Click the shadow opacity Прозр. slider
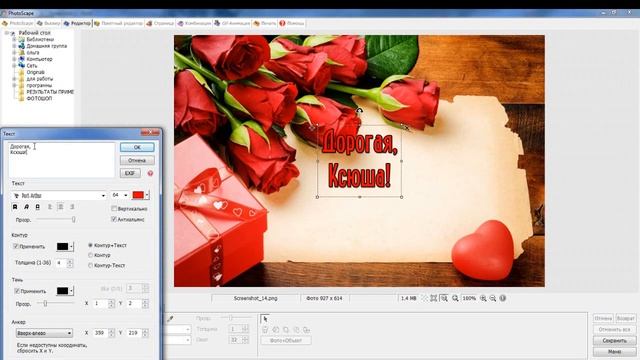Image resolution: width=640 pixels, height=360 pixels. pyautogui.click(x=56, y=303)
